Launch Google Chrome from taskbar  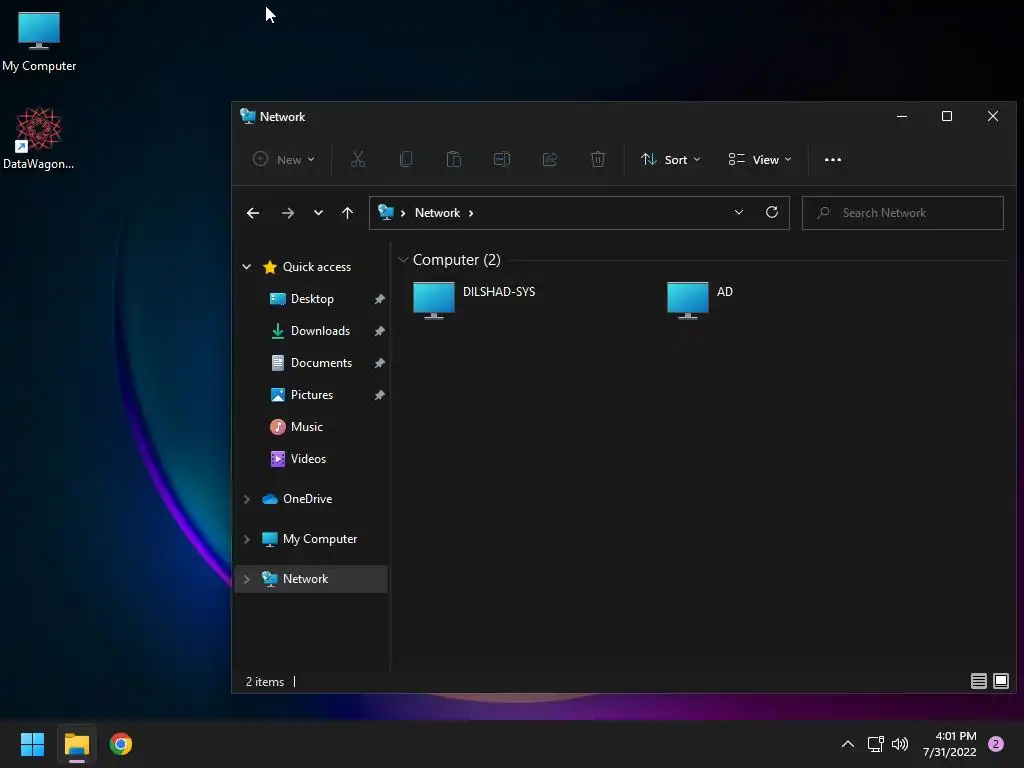121,744
